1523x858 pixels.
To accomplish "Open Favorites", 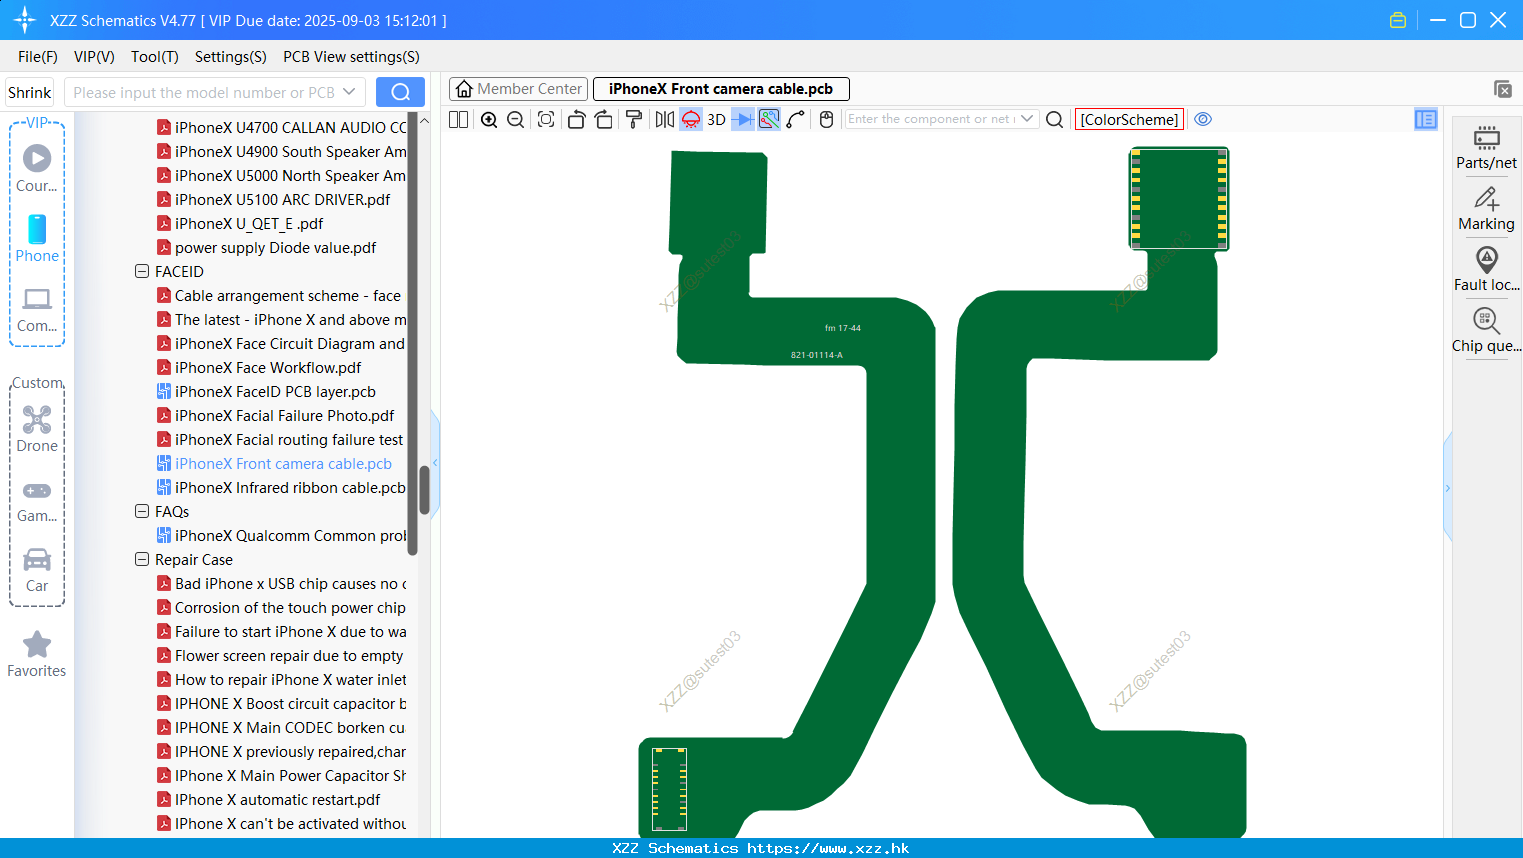I will pyautogui.click(x=37, y=655).
